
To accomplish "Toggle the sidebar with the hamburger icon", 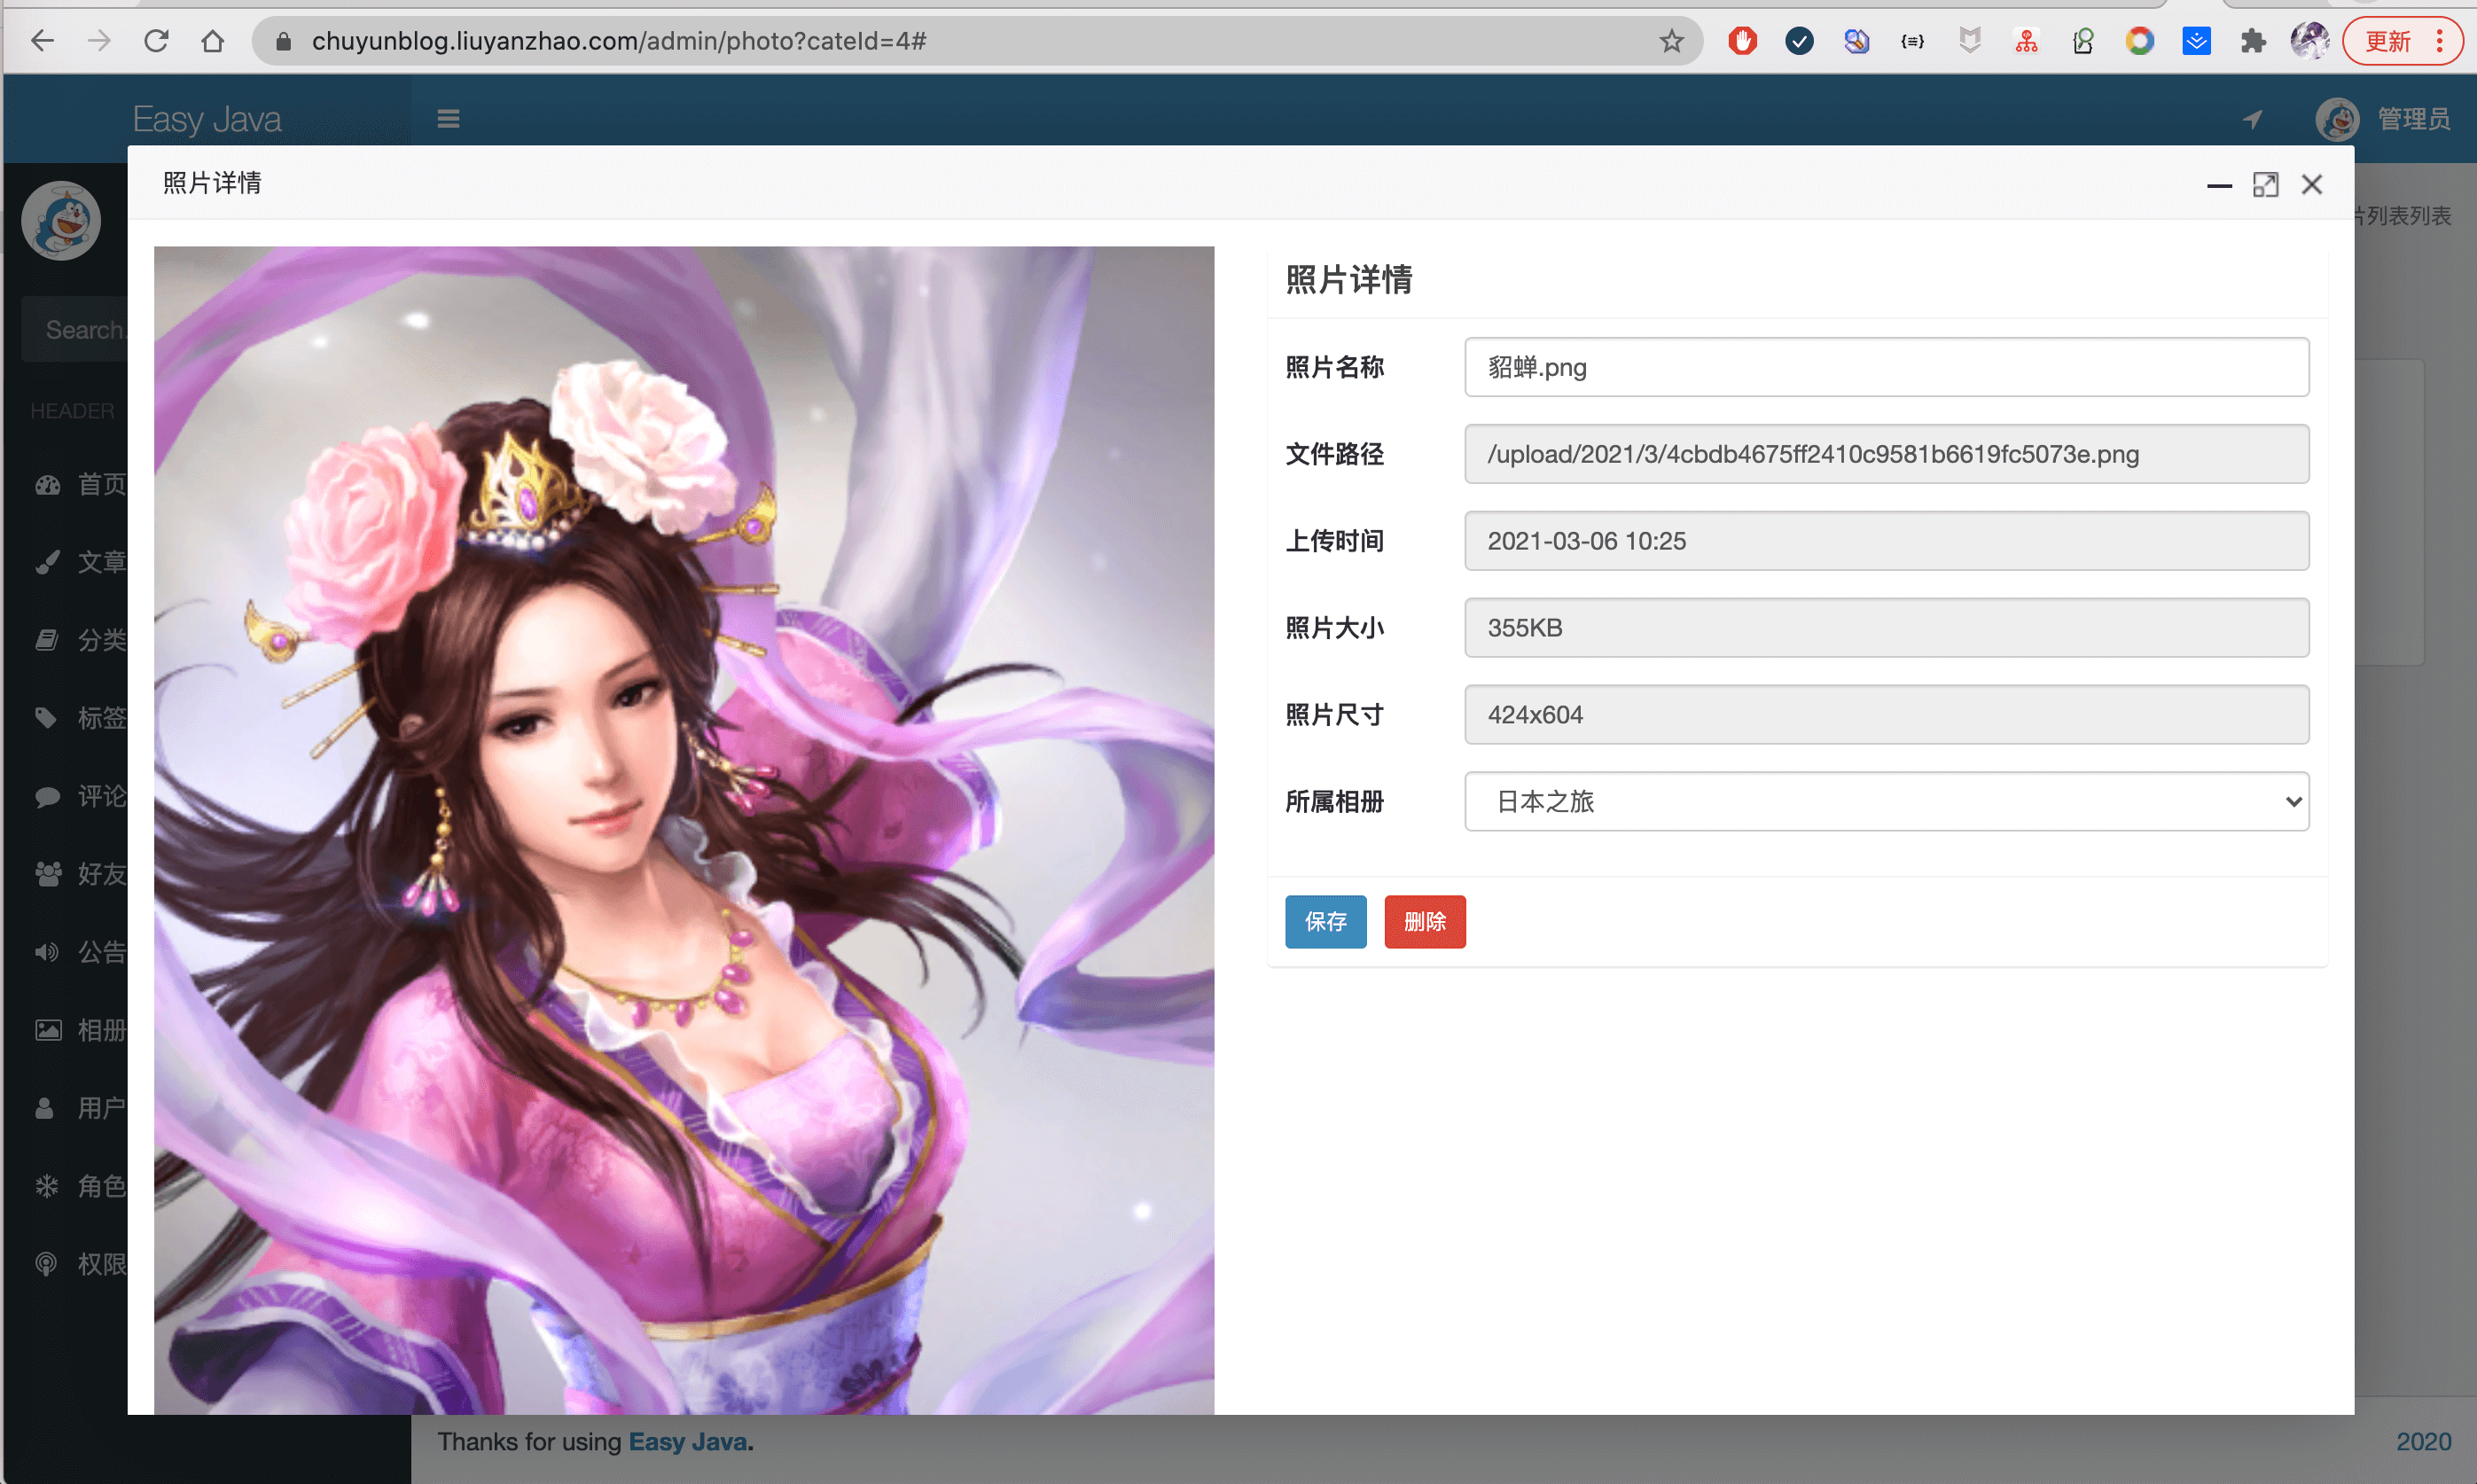I will coord(448,119).
